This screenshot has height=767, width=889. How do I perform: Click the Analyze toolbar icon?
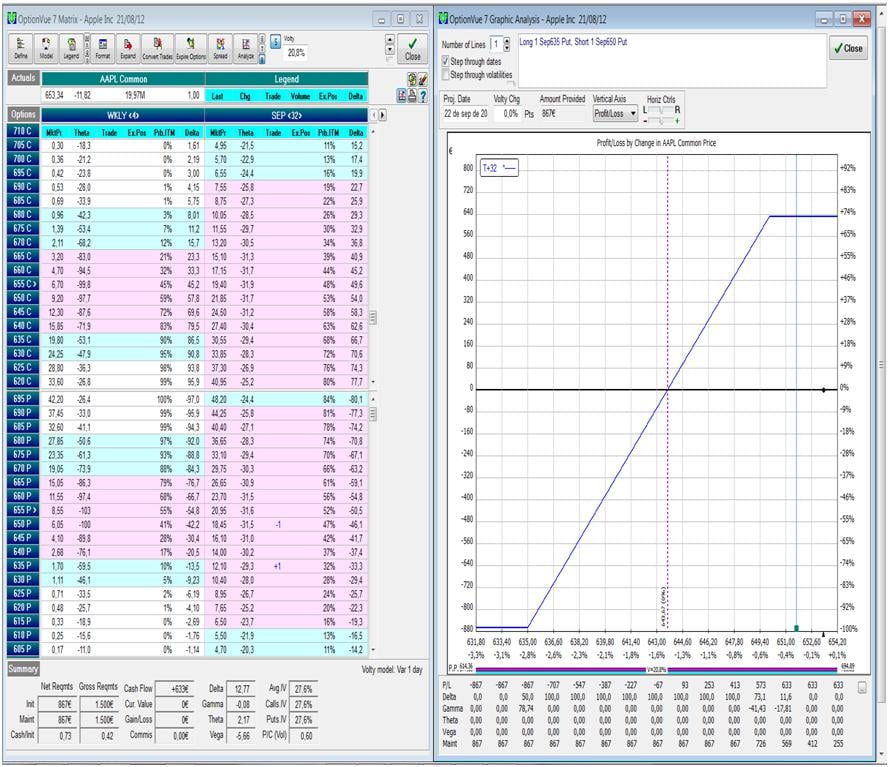point(246,48)
